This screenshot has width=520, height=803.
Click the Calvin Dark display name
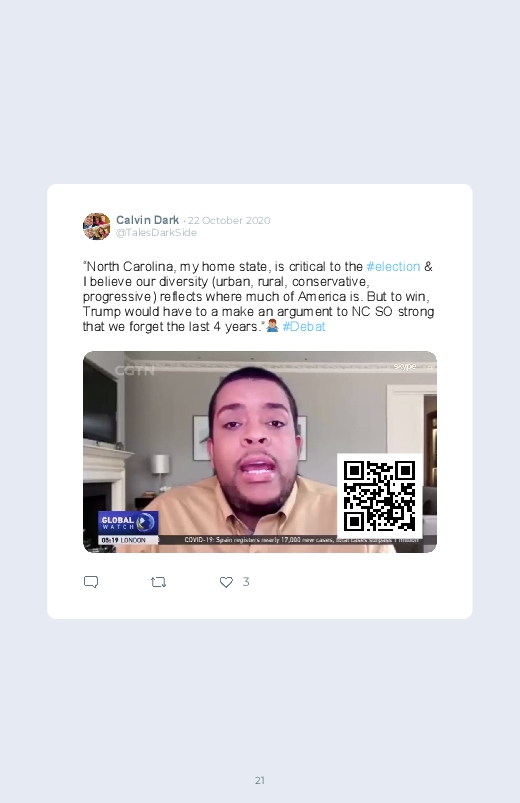pos(147,220)
